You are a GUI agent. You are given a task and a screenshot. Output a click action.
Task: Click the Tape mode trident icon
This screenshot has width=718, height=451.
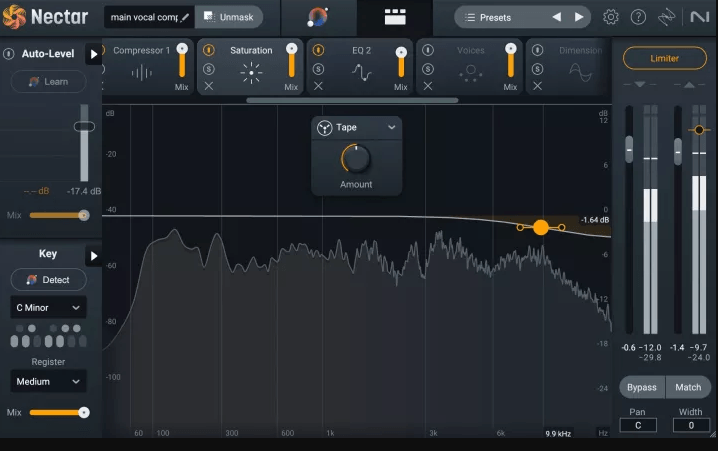pos(324,128)
